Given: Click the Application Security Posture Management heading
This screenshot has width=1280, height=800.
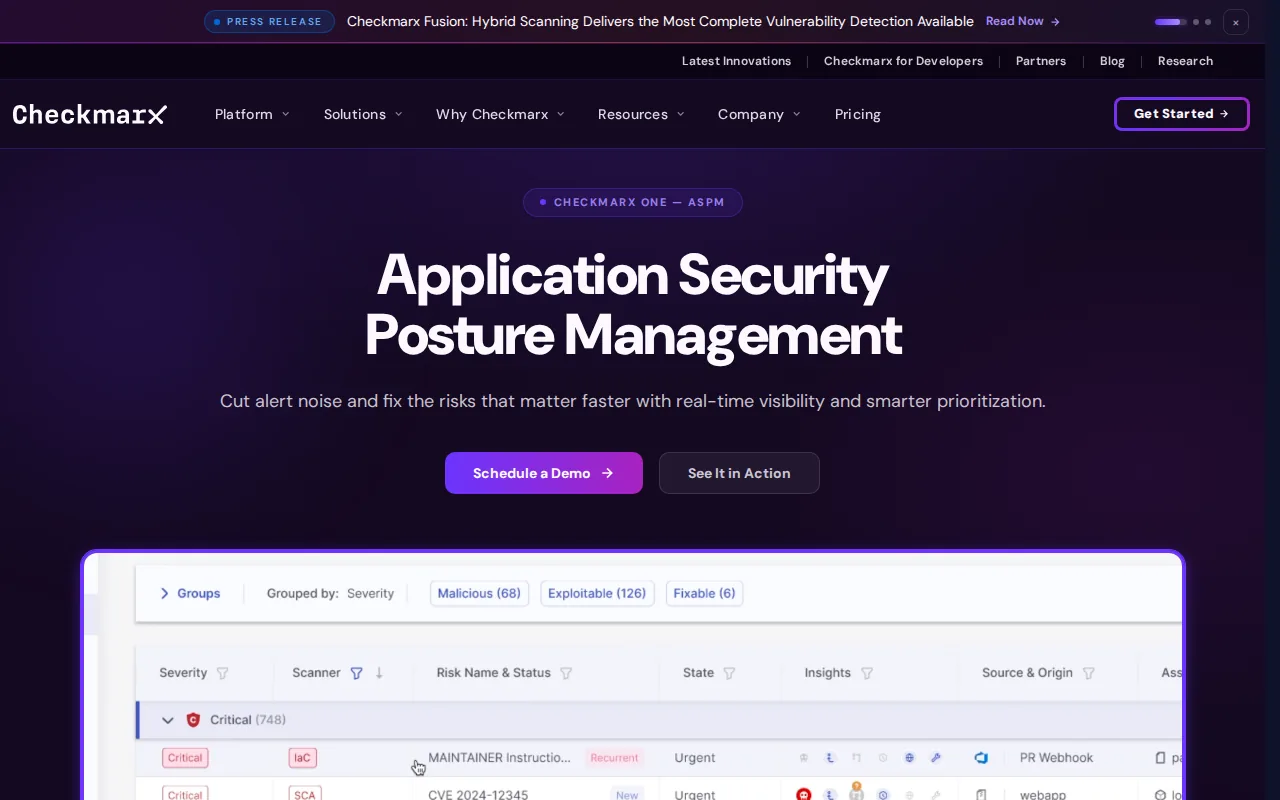Looking at the screenshot, I should click(633, 304).
